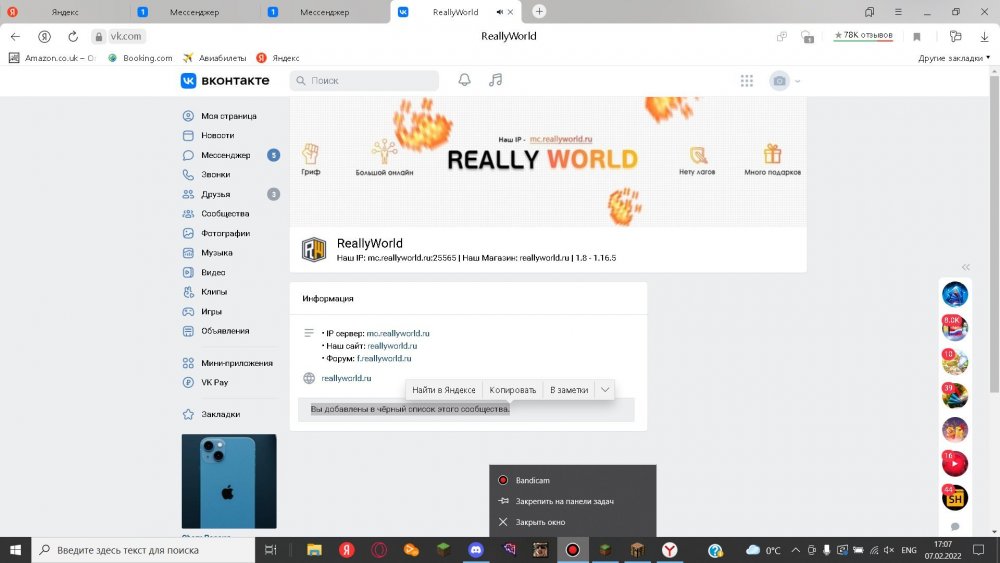Open Opera browser from taskbar

point(379,550)
